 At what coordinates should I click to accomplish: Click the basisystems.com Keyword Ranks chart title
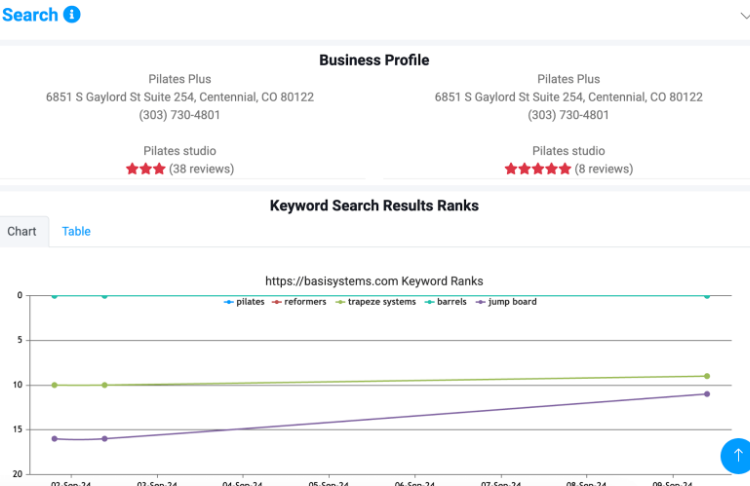coord(374,281)
